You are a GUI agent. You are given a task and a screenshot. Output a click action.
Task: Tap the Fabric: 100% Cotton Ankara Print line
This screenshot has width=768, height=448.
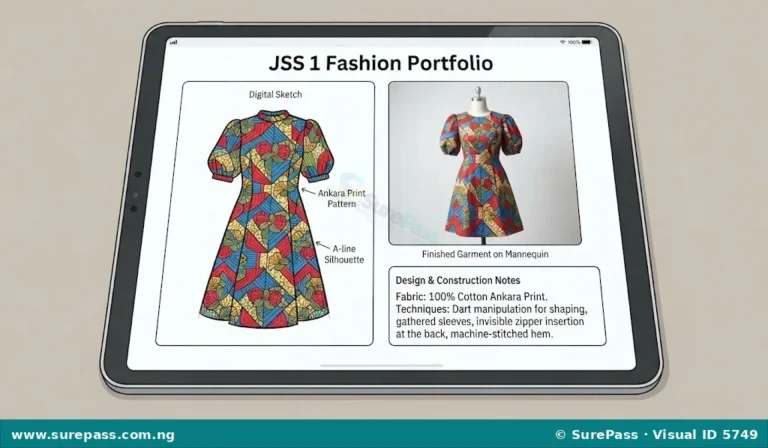click(x=471, y=297)
